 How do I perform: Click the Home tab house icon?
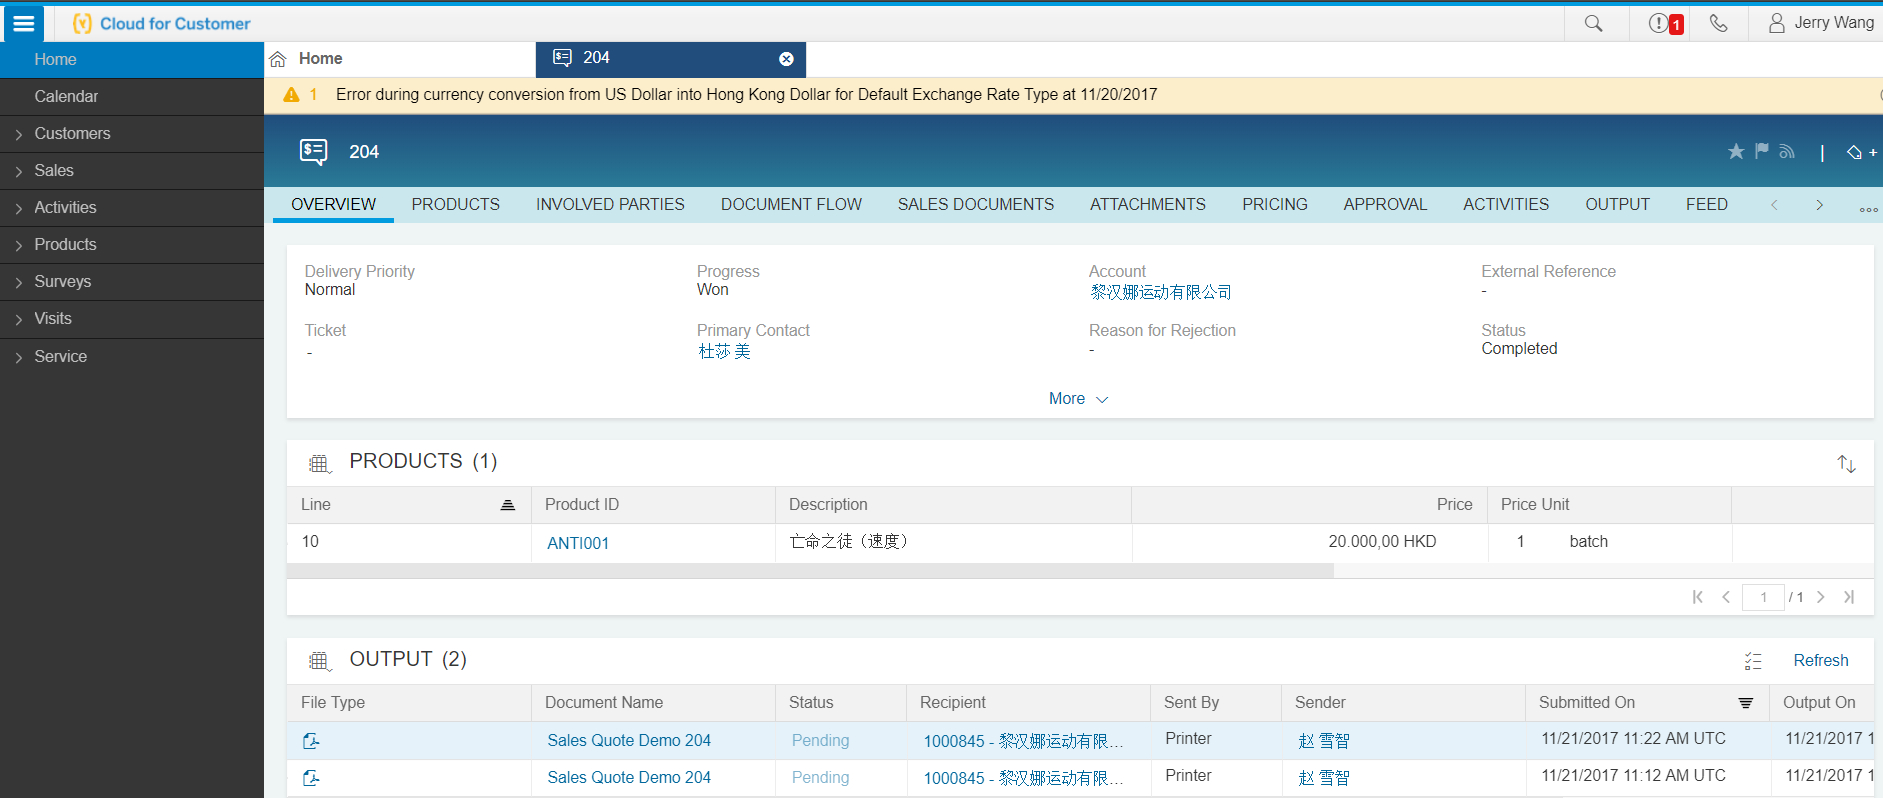[278, 59]
